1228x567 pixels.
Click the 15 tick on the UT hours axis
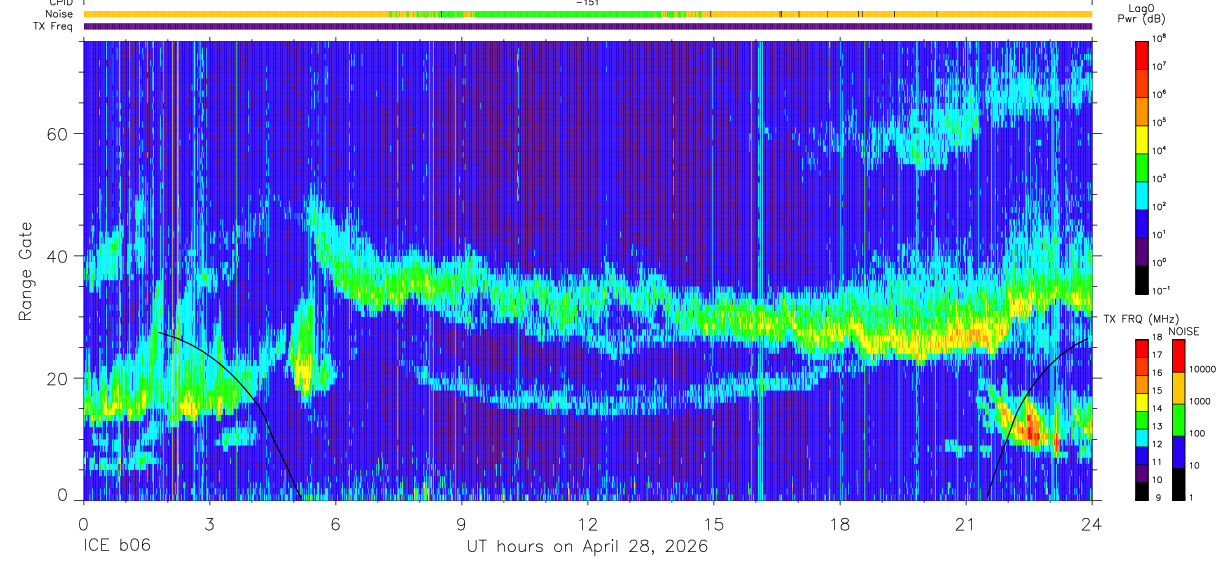(x=714, y=523)
